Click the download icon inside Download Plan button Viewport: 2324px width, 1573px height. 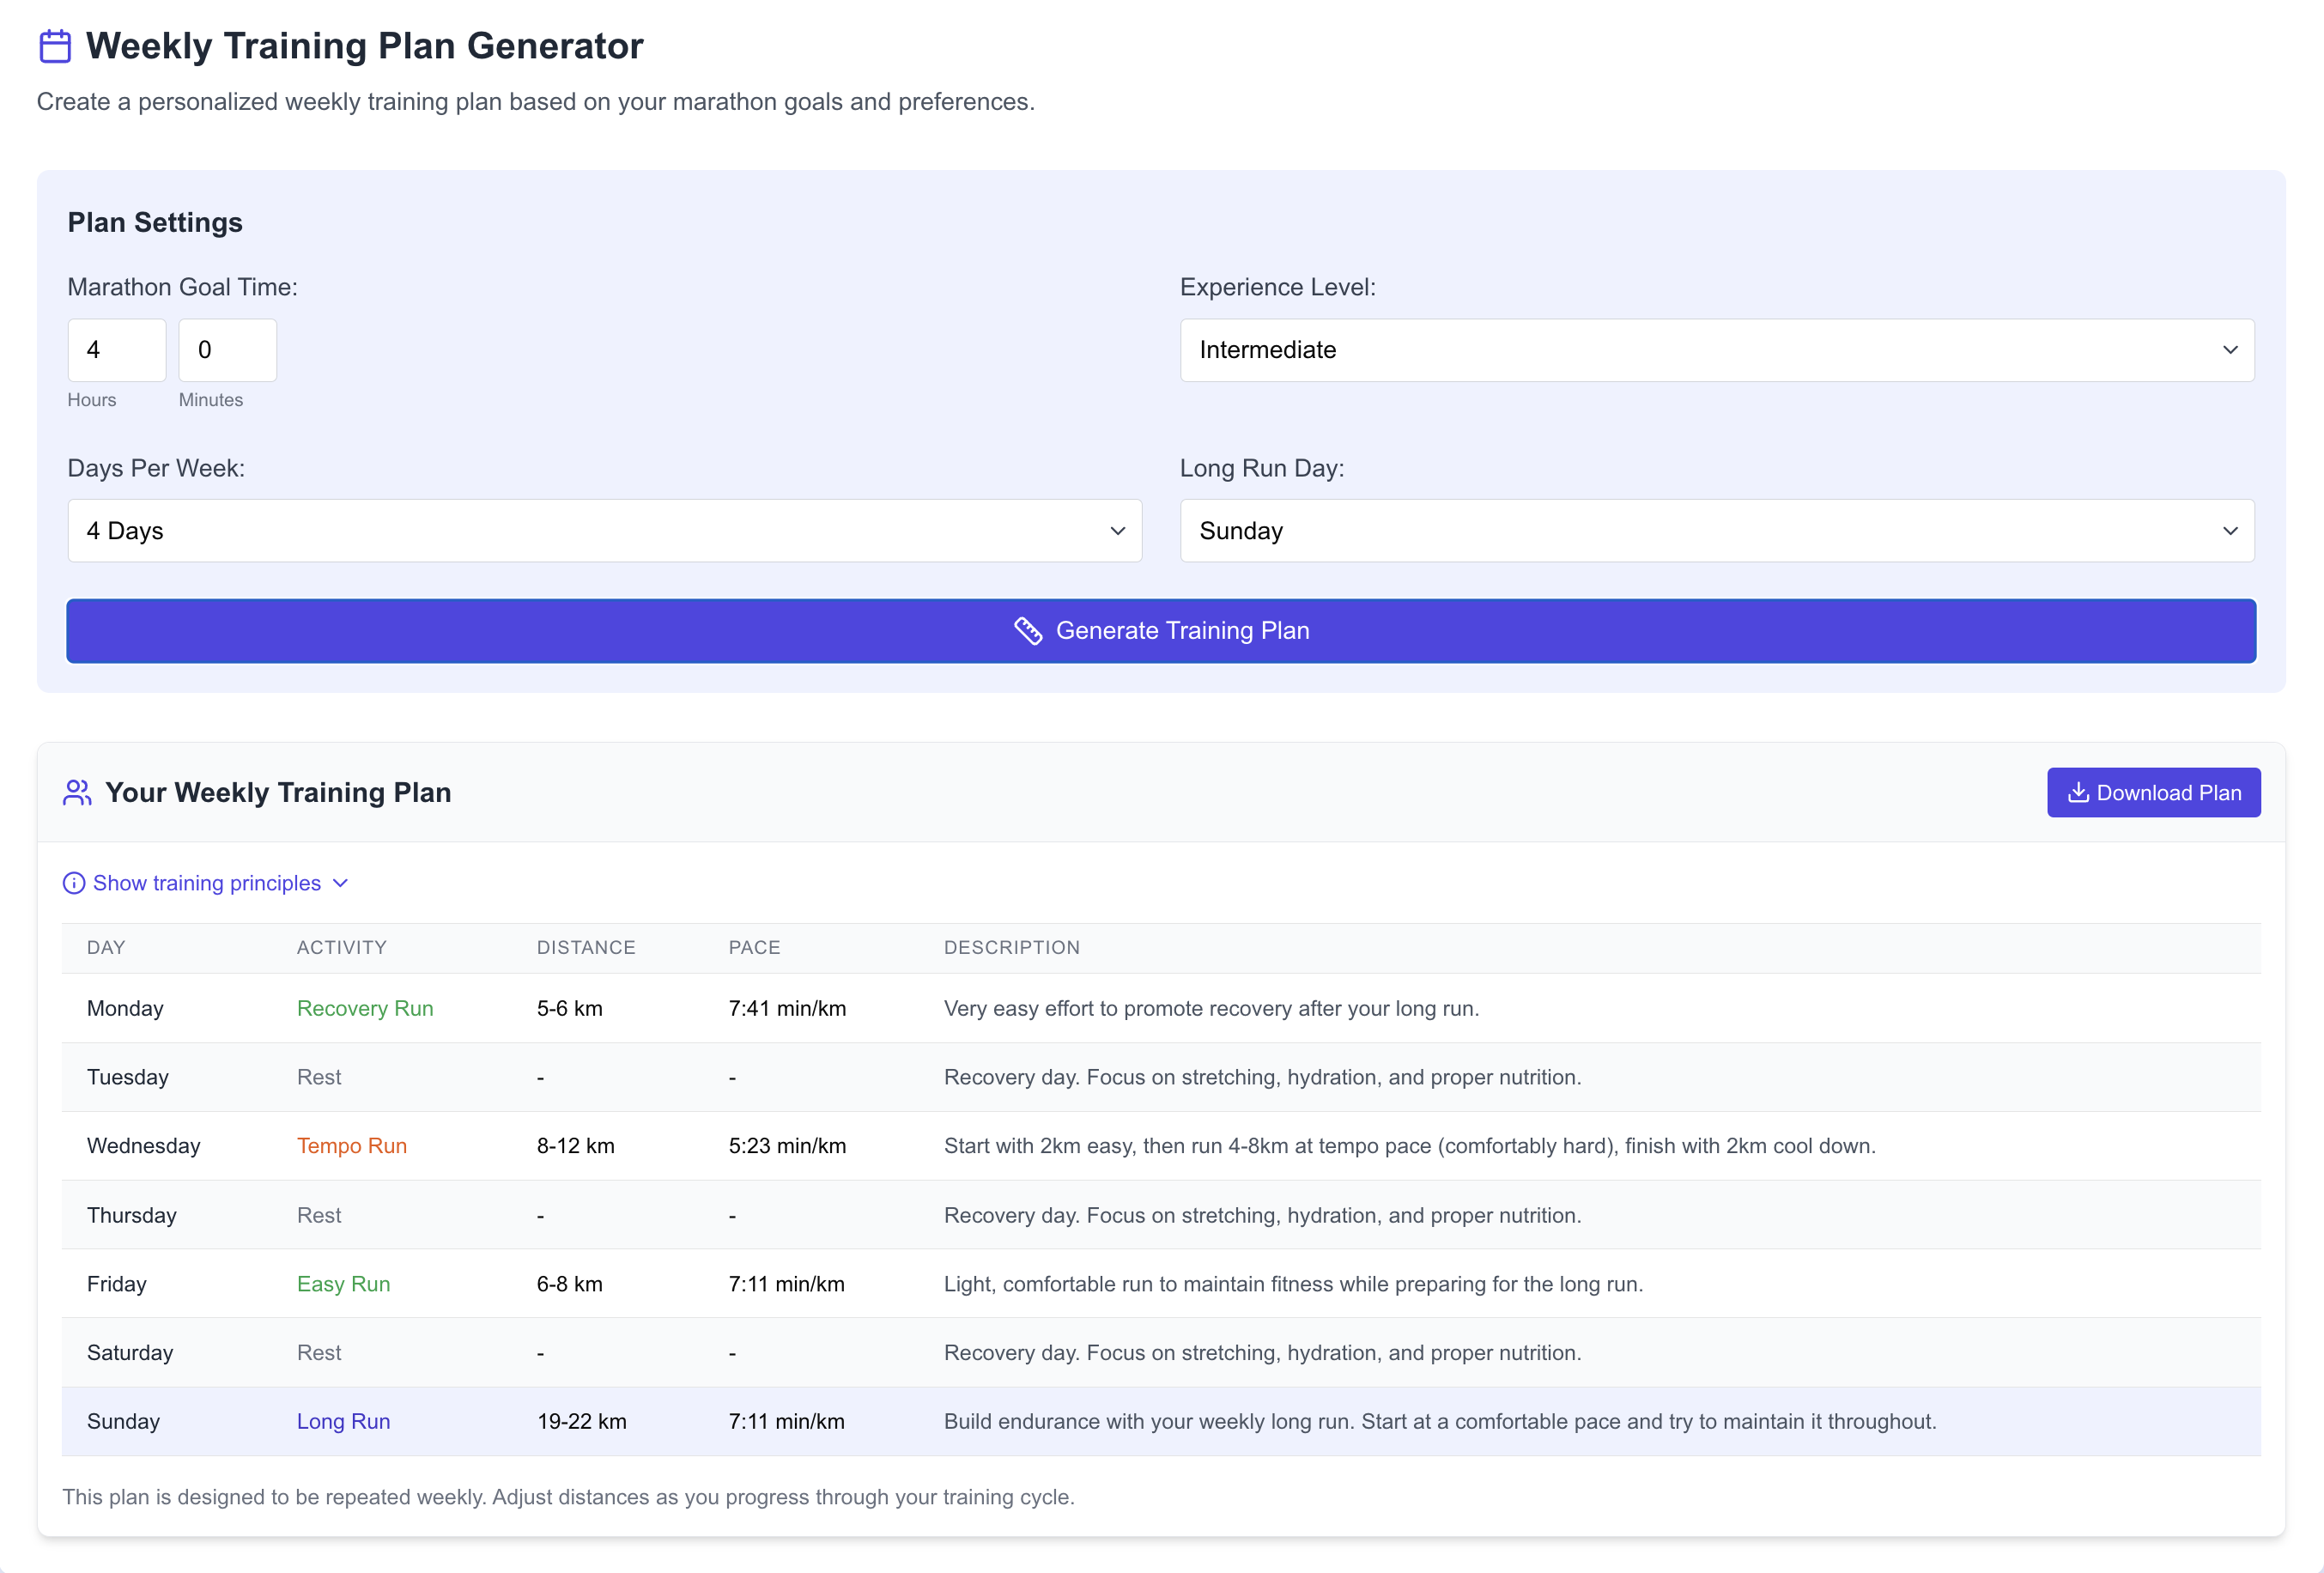coord(2078,792)
